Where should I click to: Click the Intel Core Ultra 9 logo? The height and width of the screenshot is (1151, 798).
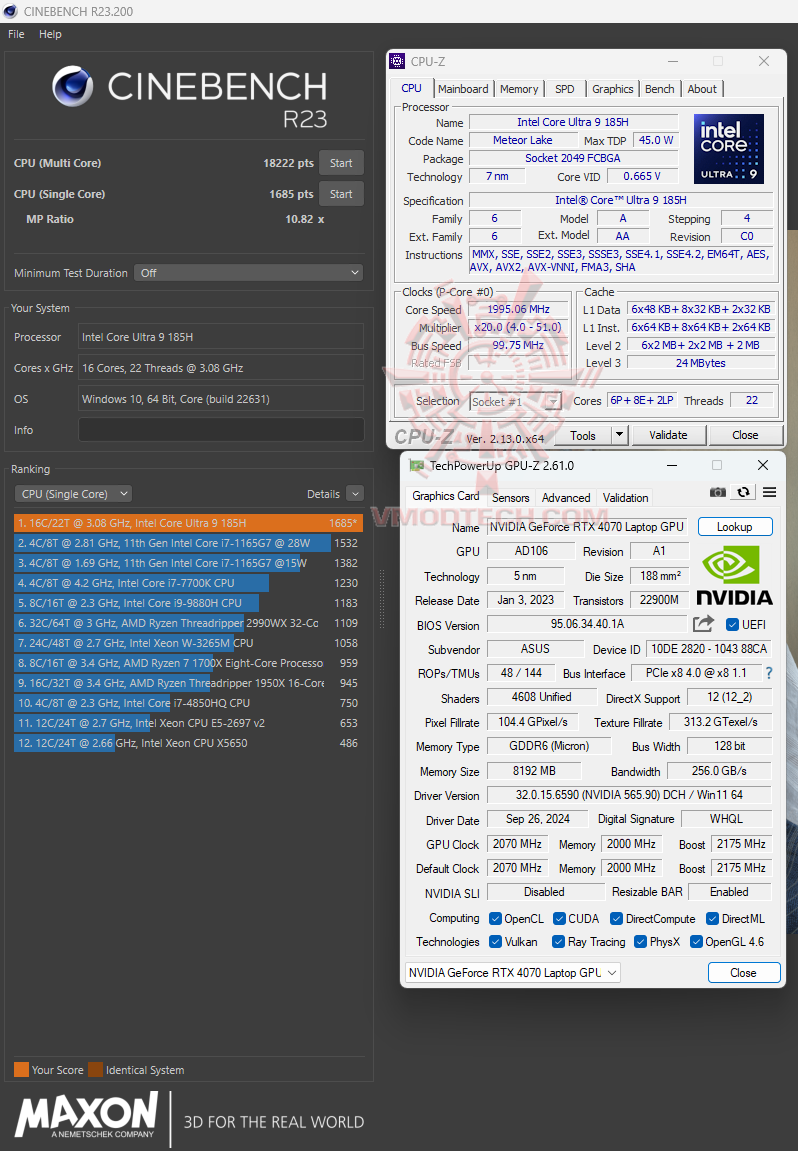pos(728,149)
